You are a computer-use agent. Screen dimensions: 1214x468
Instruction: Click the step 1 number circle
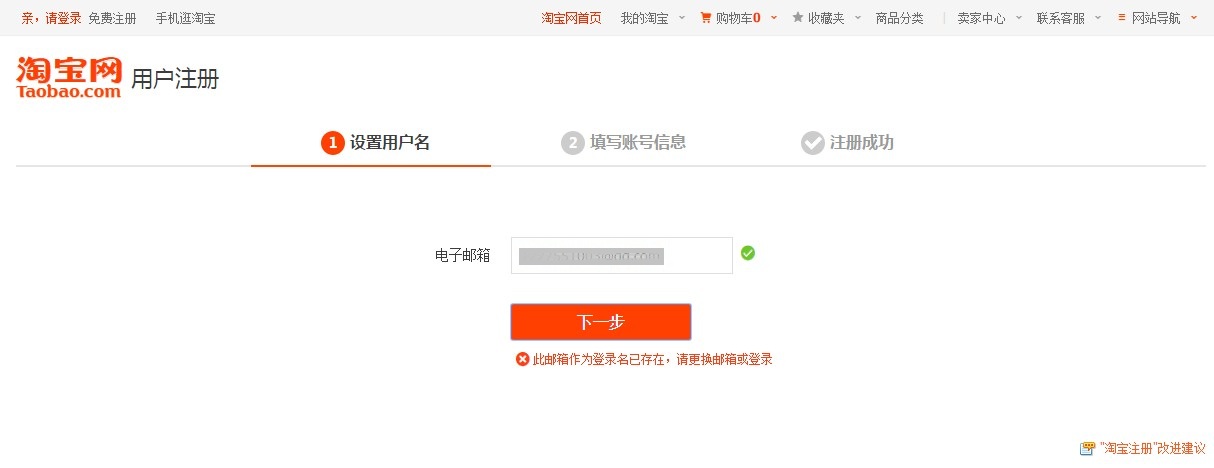[332, 143]
